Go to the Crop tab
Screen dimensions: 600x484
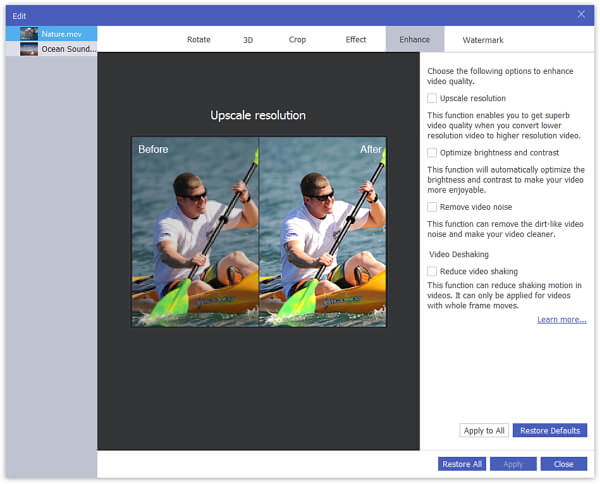[x=298, y=40]
